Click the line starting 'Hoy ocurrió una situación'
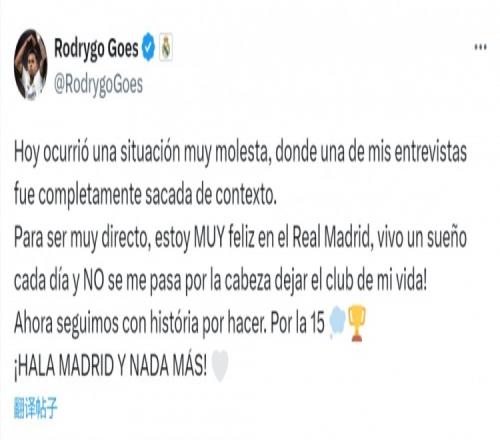 240,154
